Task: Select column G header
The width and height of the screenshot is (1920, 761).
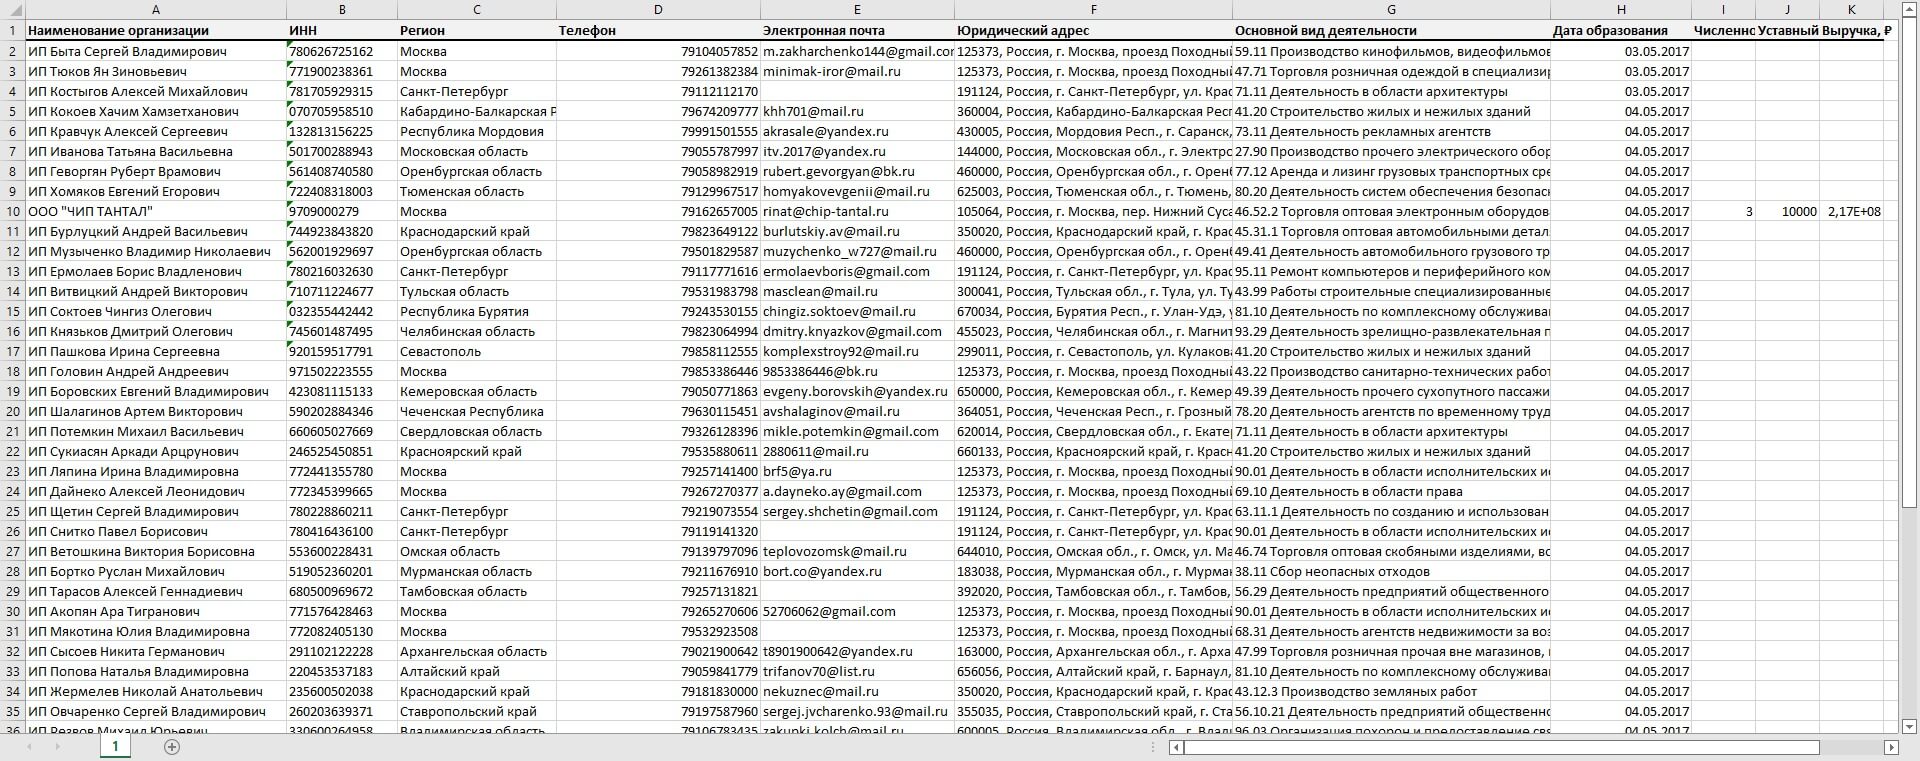Action: point(1391,9)
